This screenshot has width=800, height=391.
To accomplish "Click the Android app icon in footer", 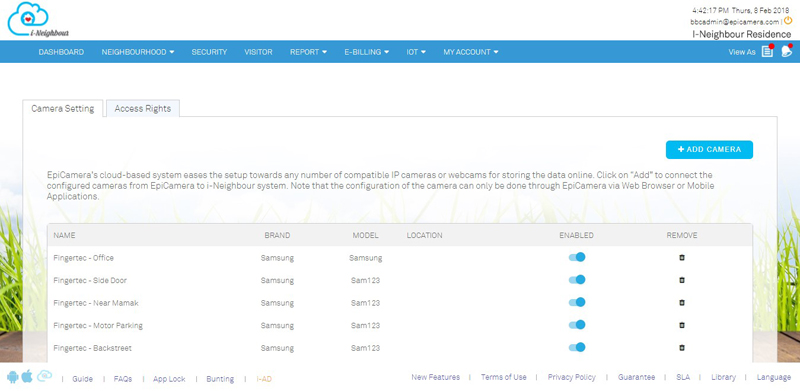I will (x=13, y=377).
